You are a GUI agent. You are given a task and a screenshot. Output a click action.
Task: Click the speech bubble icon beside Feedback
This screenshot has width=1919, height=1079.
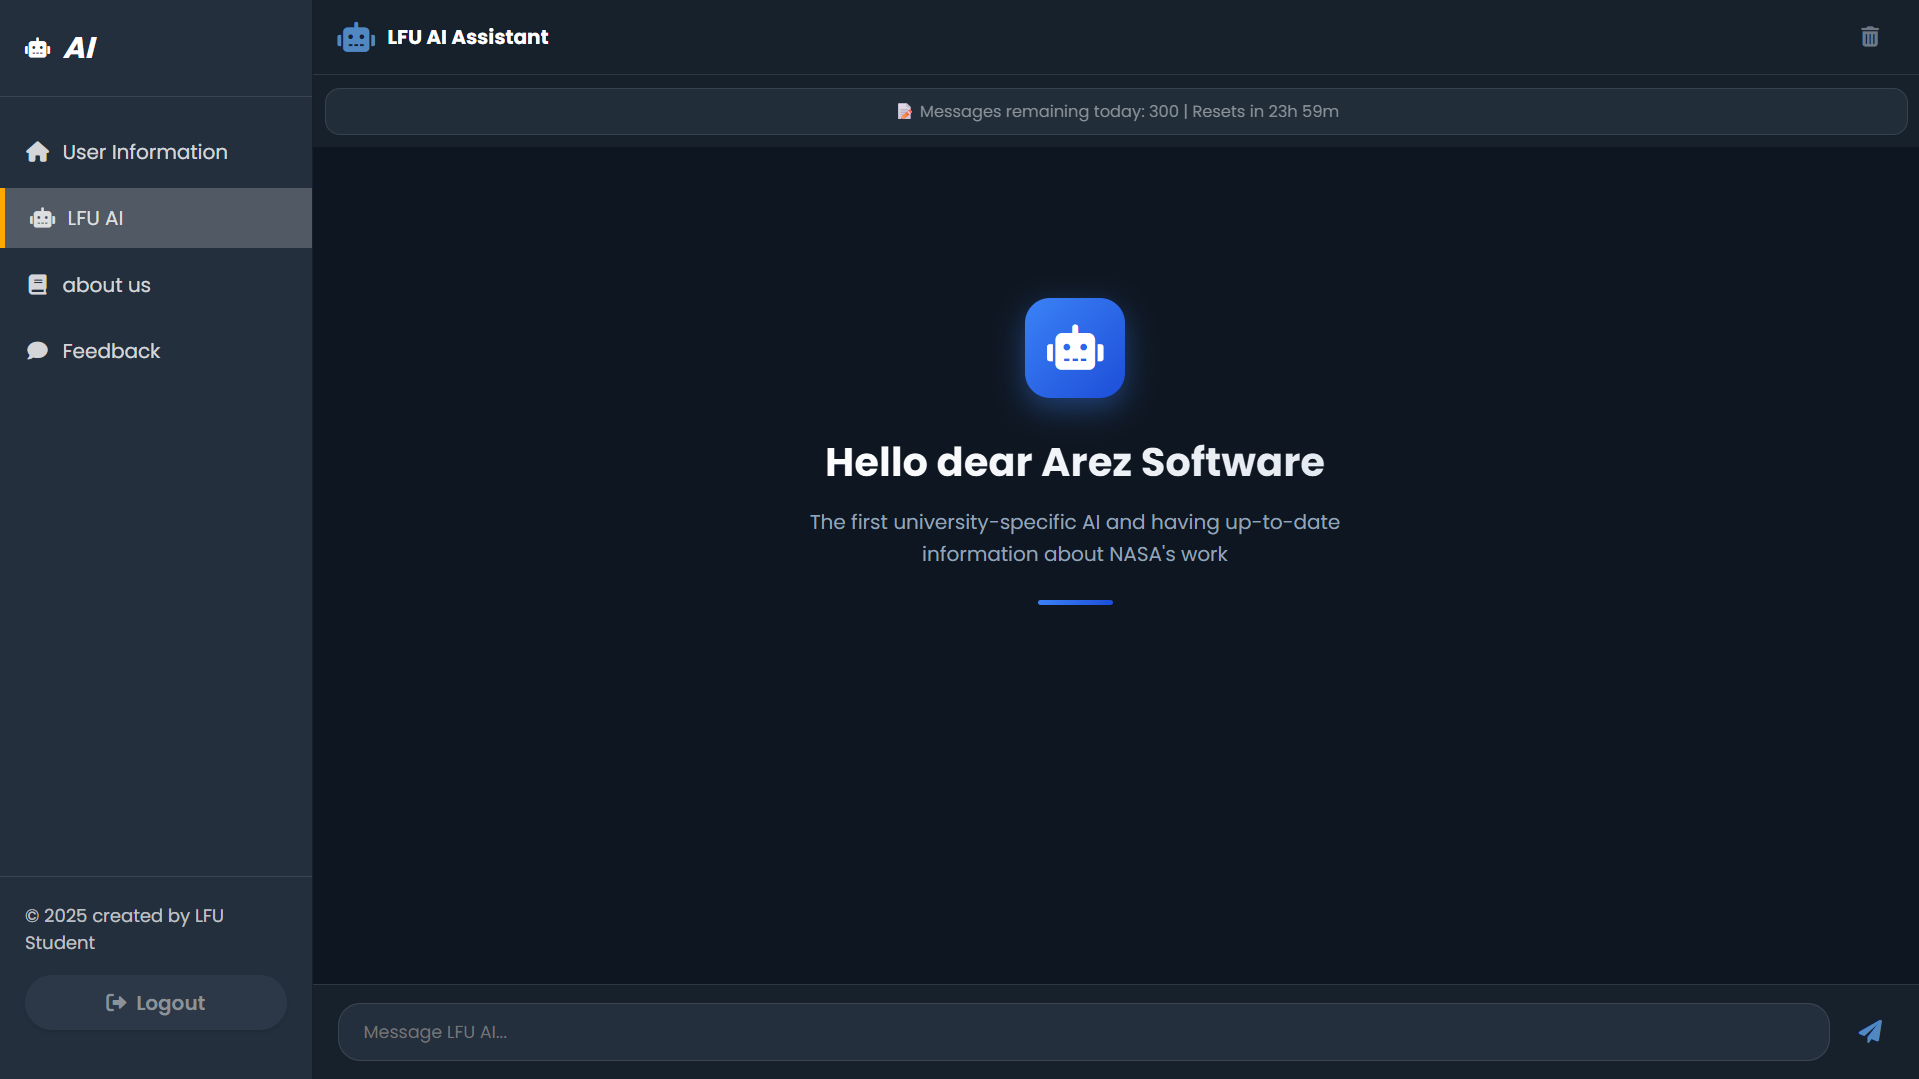pos(38,351)
